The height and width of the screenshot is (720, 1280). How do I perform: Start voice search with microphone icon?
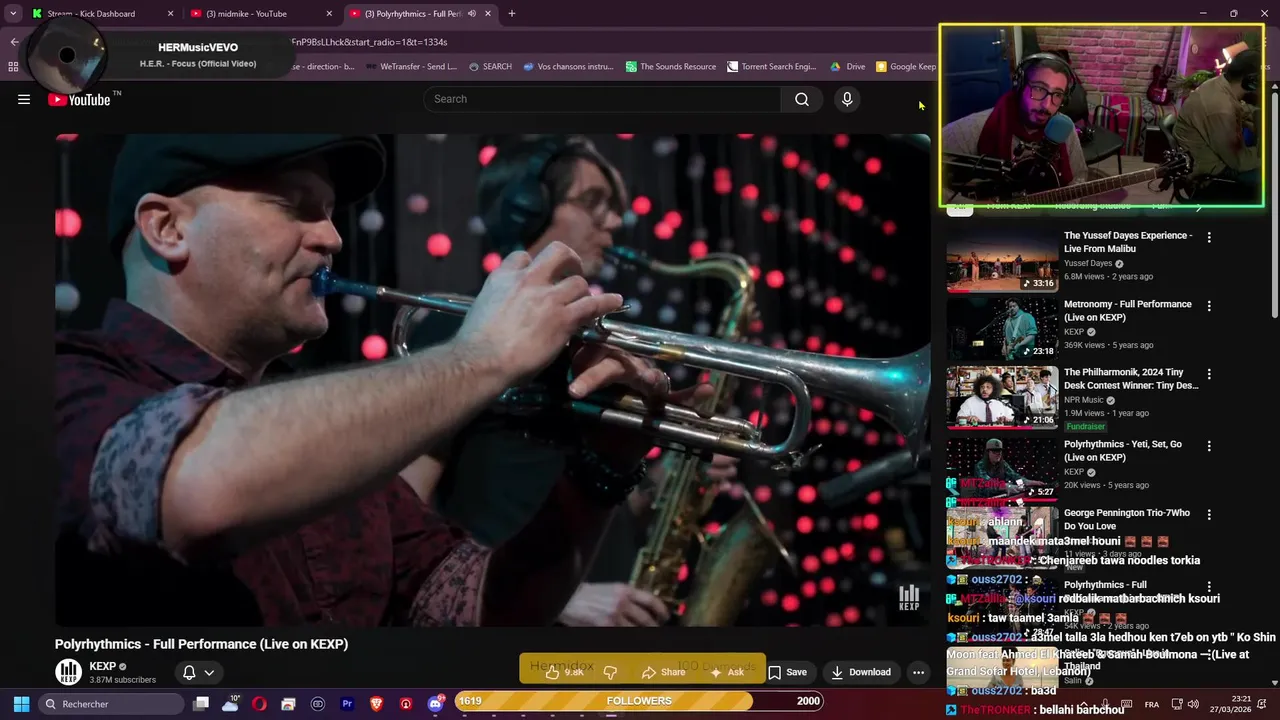pos(847,99)
